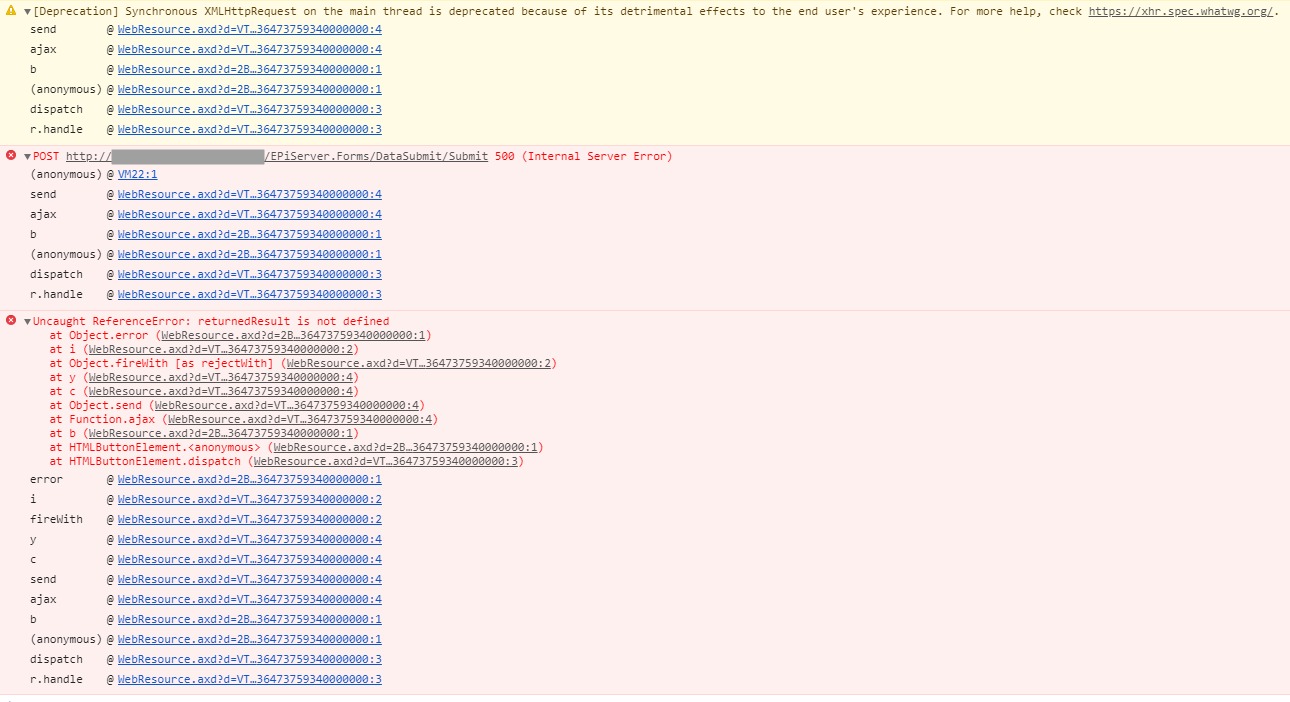Open the source link in the 'fireWith' call-stack row
1290x702 pixels.
coord(249,519)
